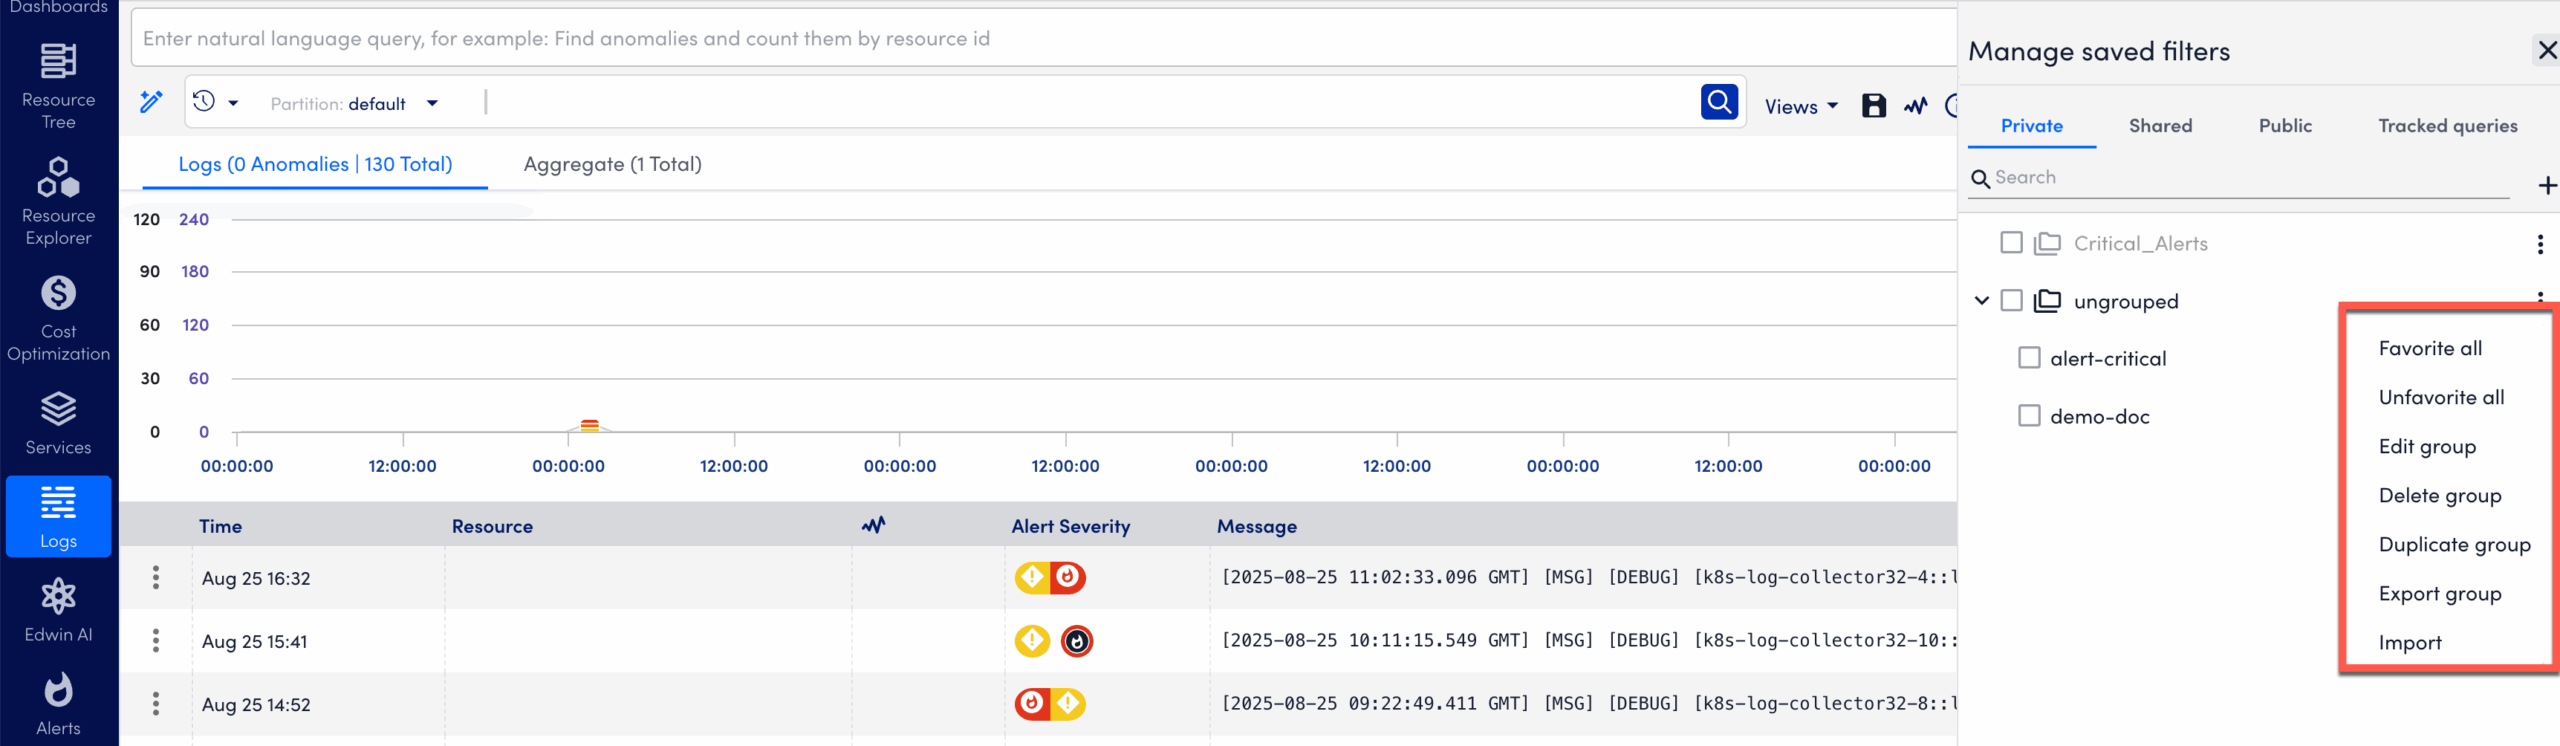The image size is (2560, 746).
Task: Open Services in sidebar
Action: click(x=58, y=424)
